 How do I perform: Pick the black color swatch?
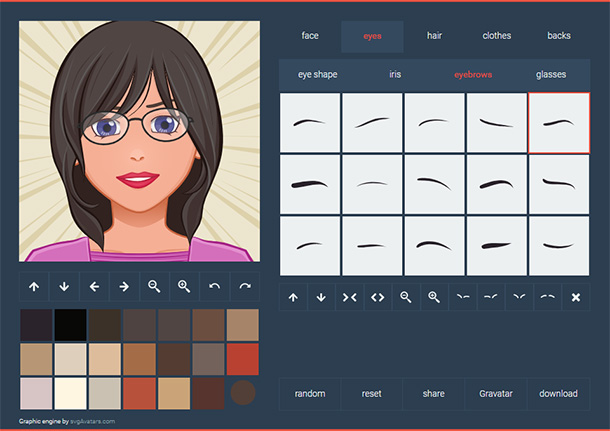(x=70, y=325)
